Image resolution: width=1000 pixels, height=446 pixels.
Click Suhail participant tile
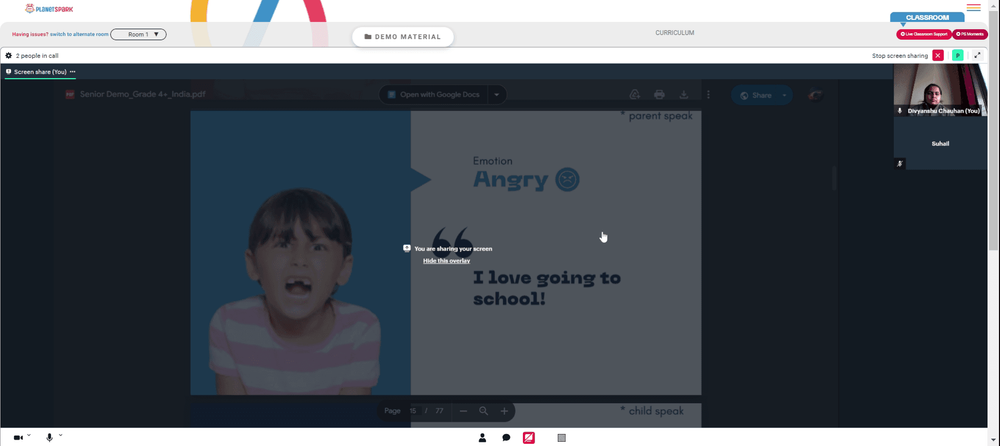click(x=940, y=144)
